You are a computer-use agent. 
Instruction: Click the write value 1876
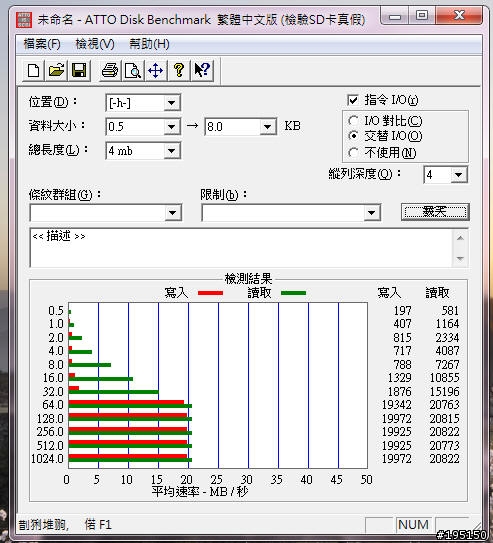click(400, 392)
